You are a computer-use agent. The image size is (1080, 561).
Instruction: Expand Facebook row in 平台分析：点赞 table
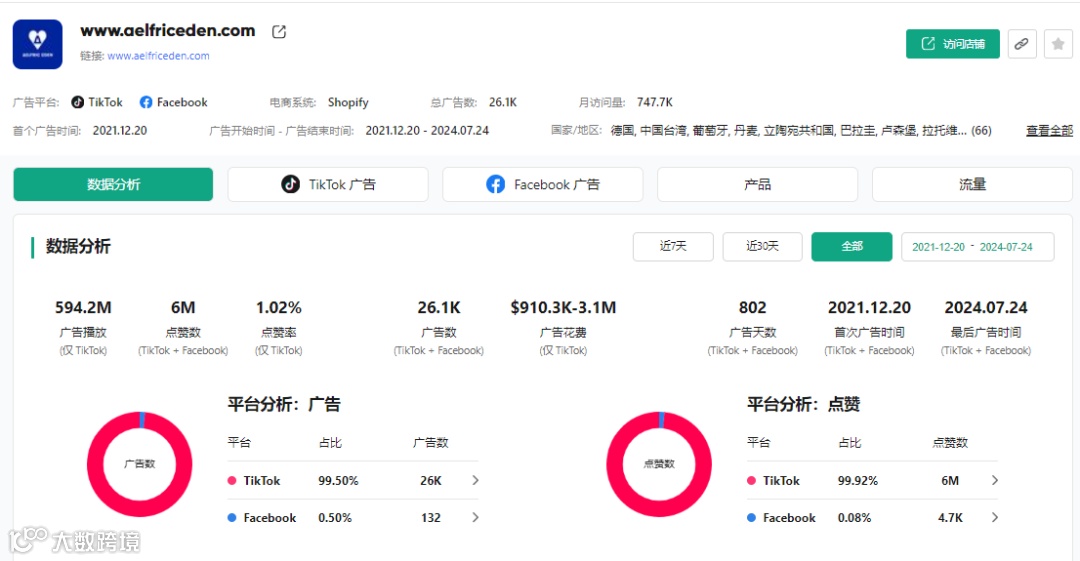995,518
